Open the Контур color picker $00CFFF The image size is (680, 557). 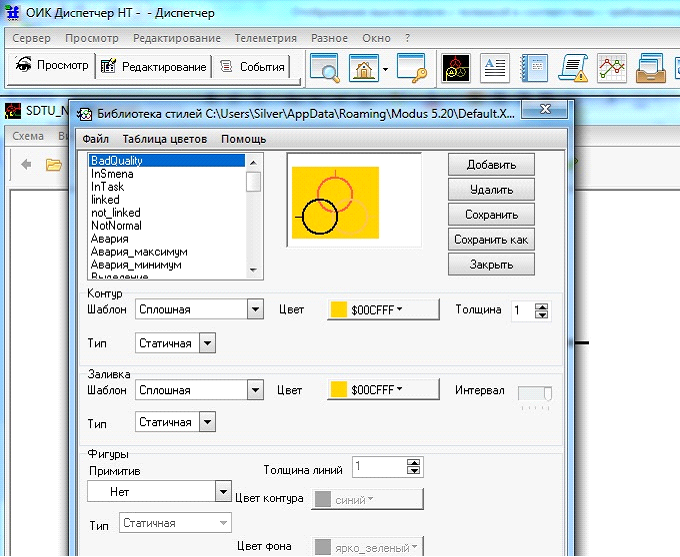tap(384, 310)
